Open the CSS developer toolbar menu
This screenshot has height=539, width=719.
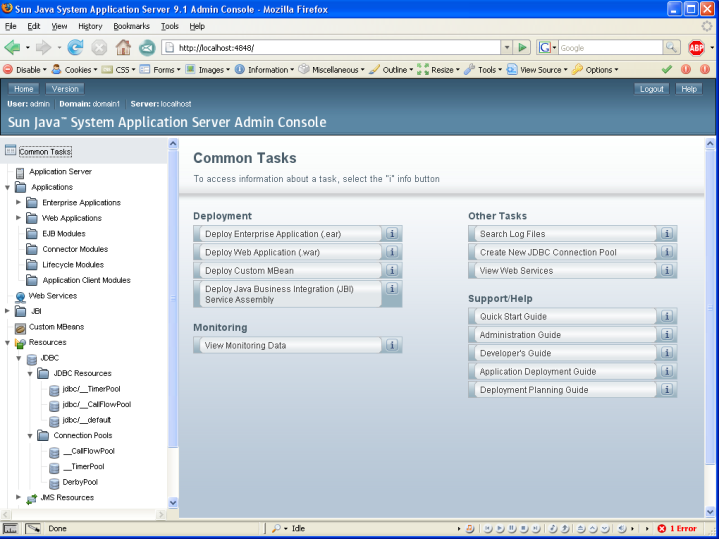[119, 70]
